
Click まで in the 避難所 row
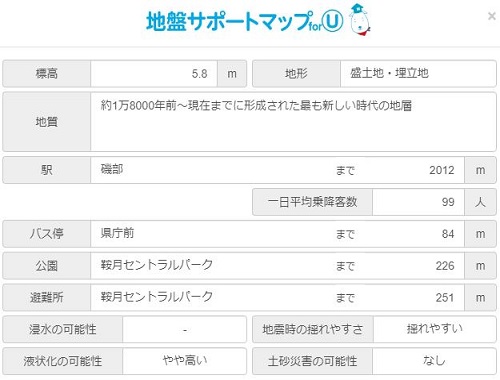pos(345,298)
